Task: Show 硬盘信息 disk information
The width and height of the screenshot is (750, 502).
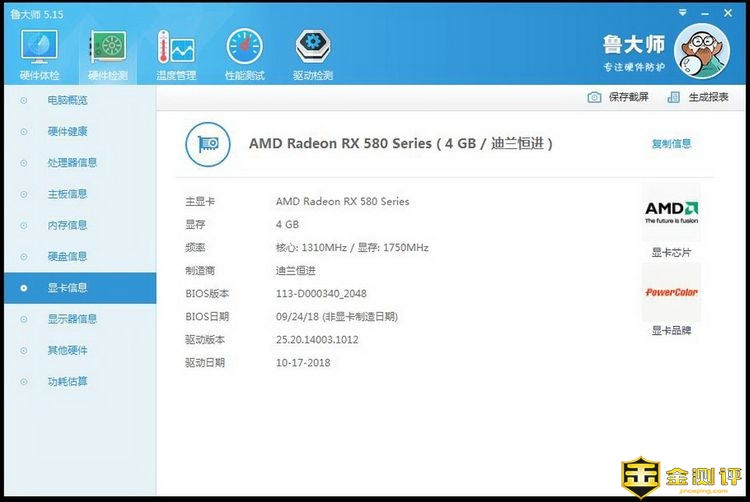Action: (67, 257)
